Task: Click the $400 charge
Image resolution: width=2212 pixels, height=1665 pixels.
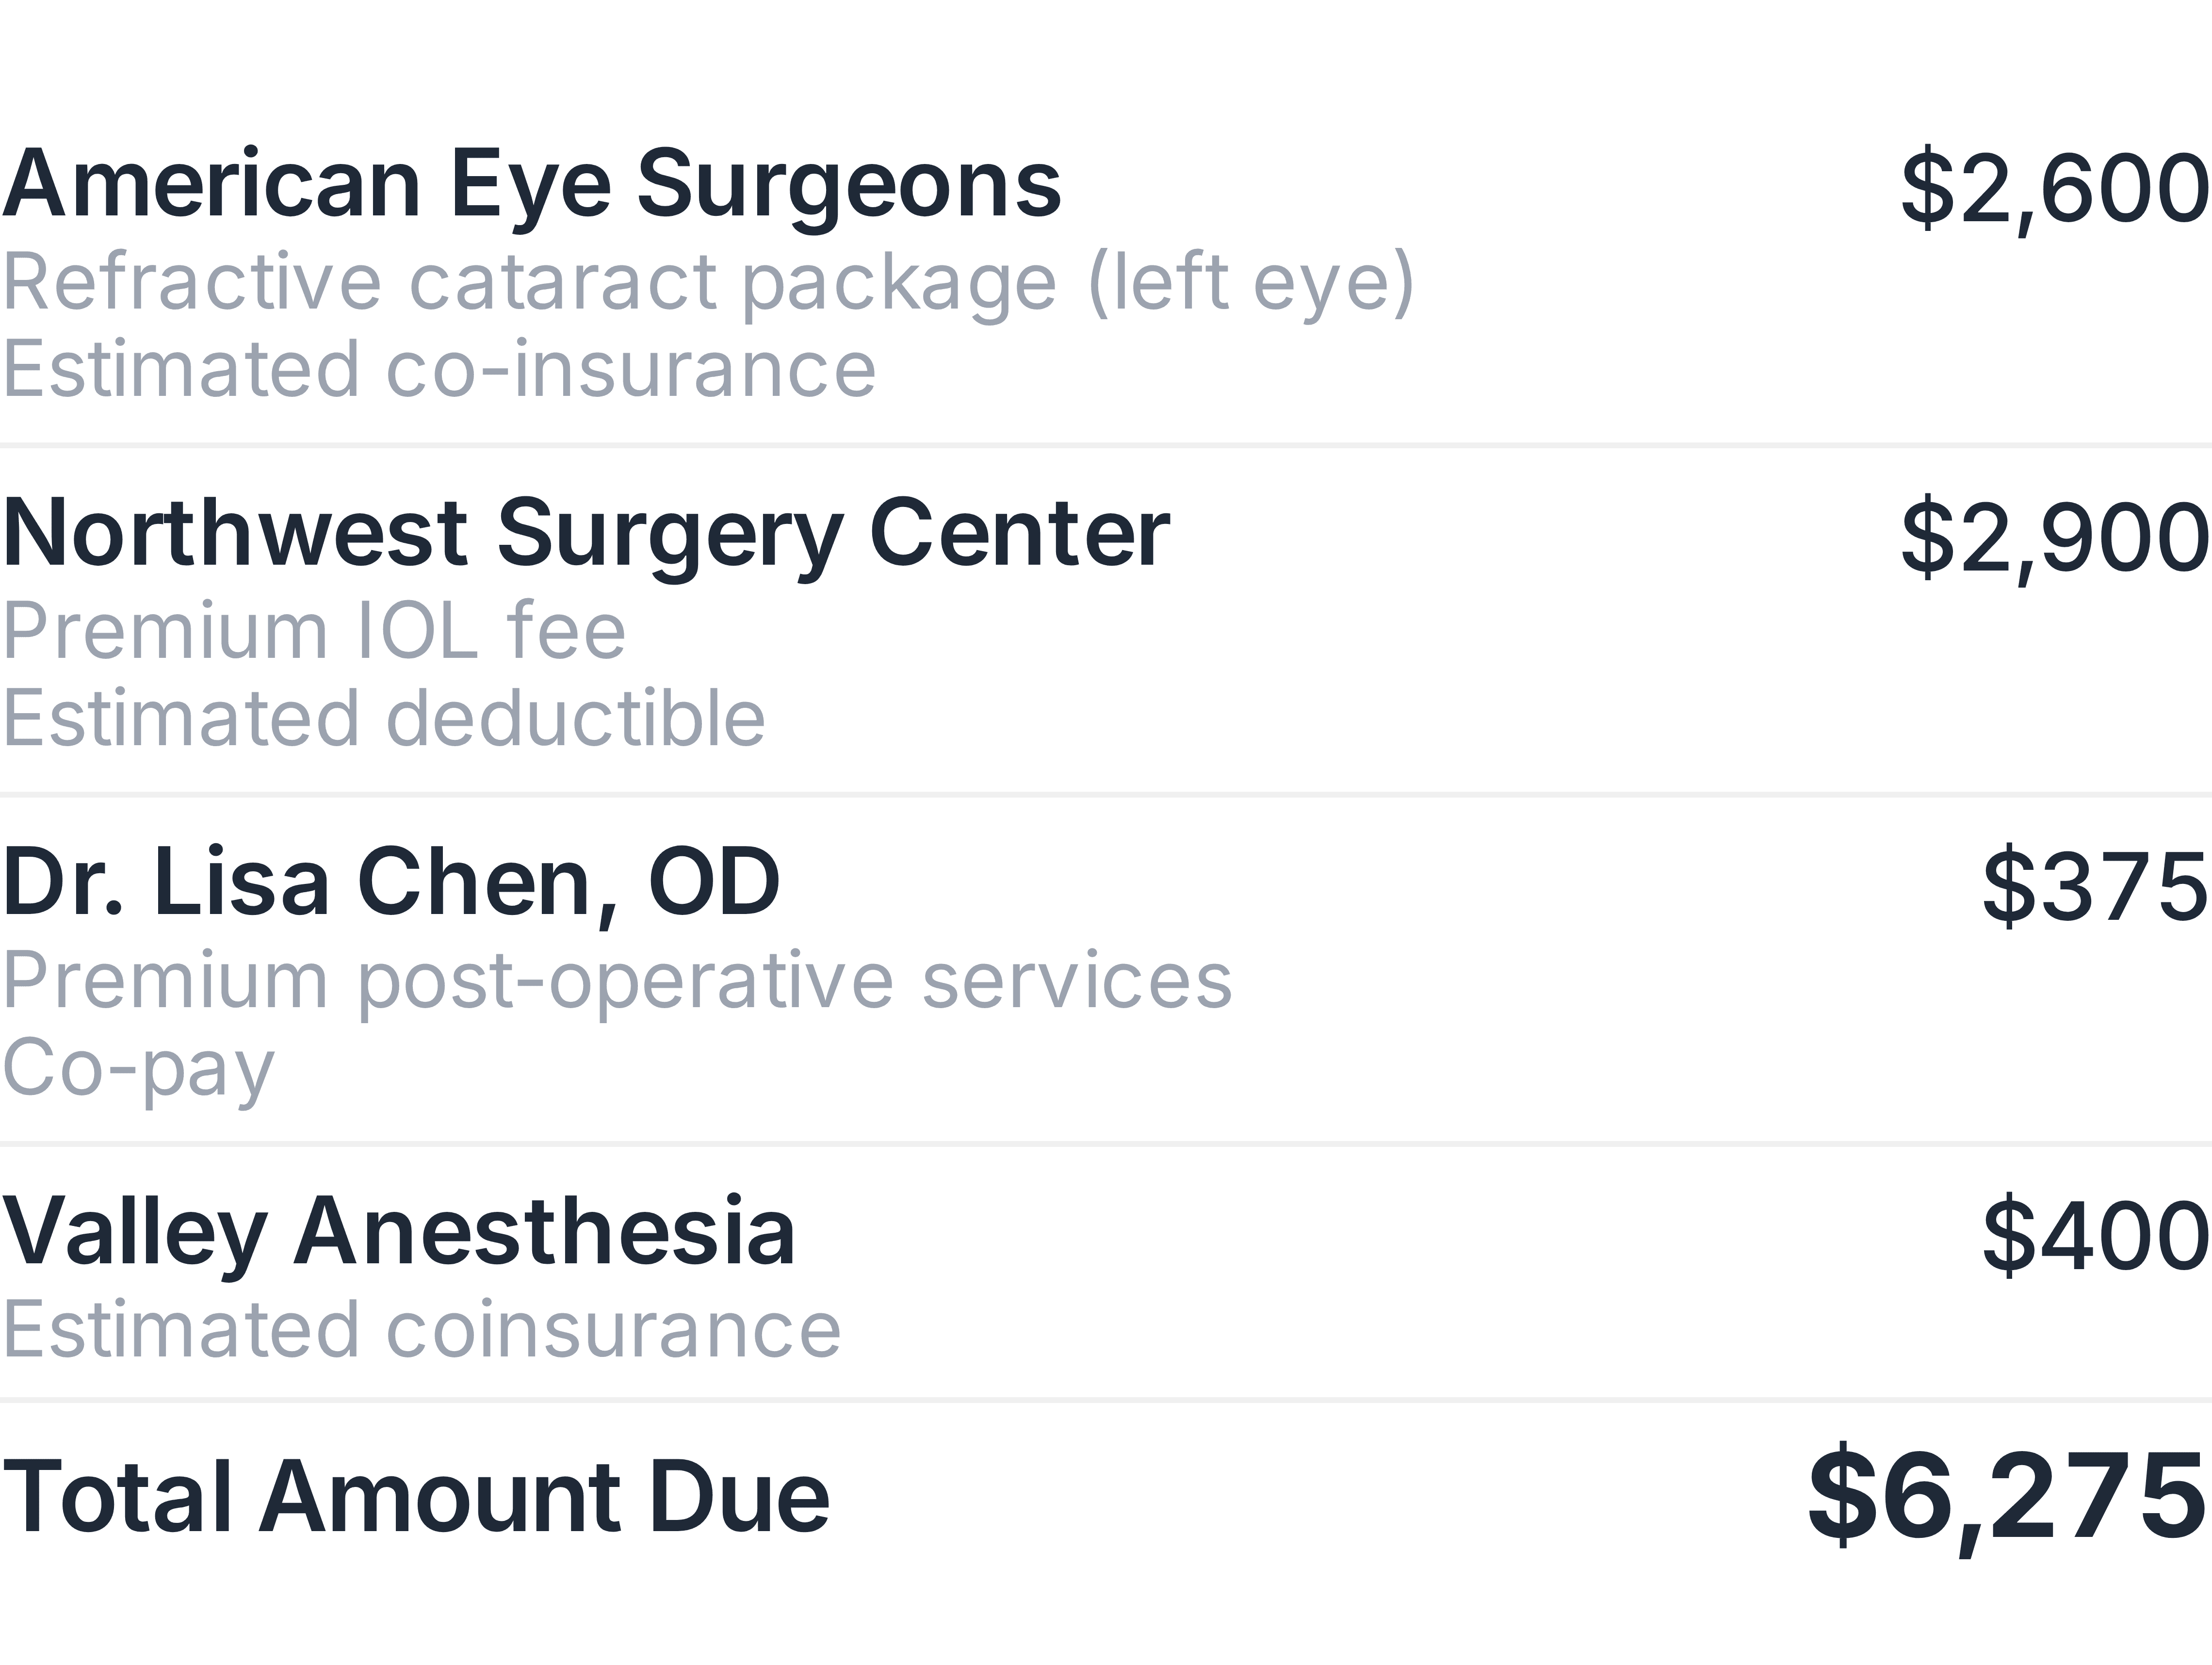Action: click(x=2095, y=1236)
